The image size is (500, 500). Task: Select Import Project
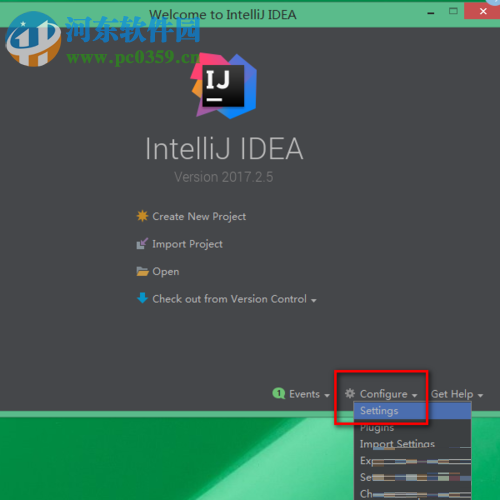(187, 244)
